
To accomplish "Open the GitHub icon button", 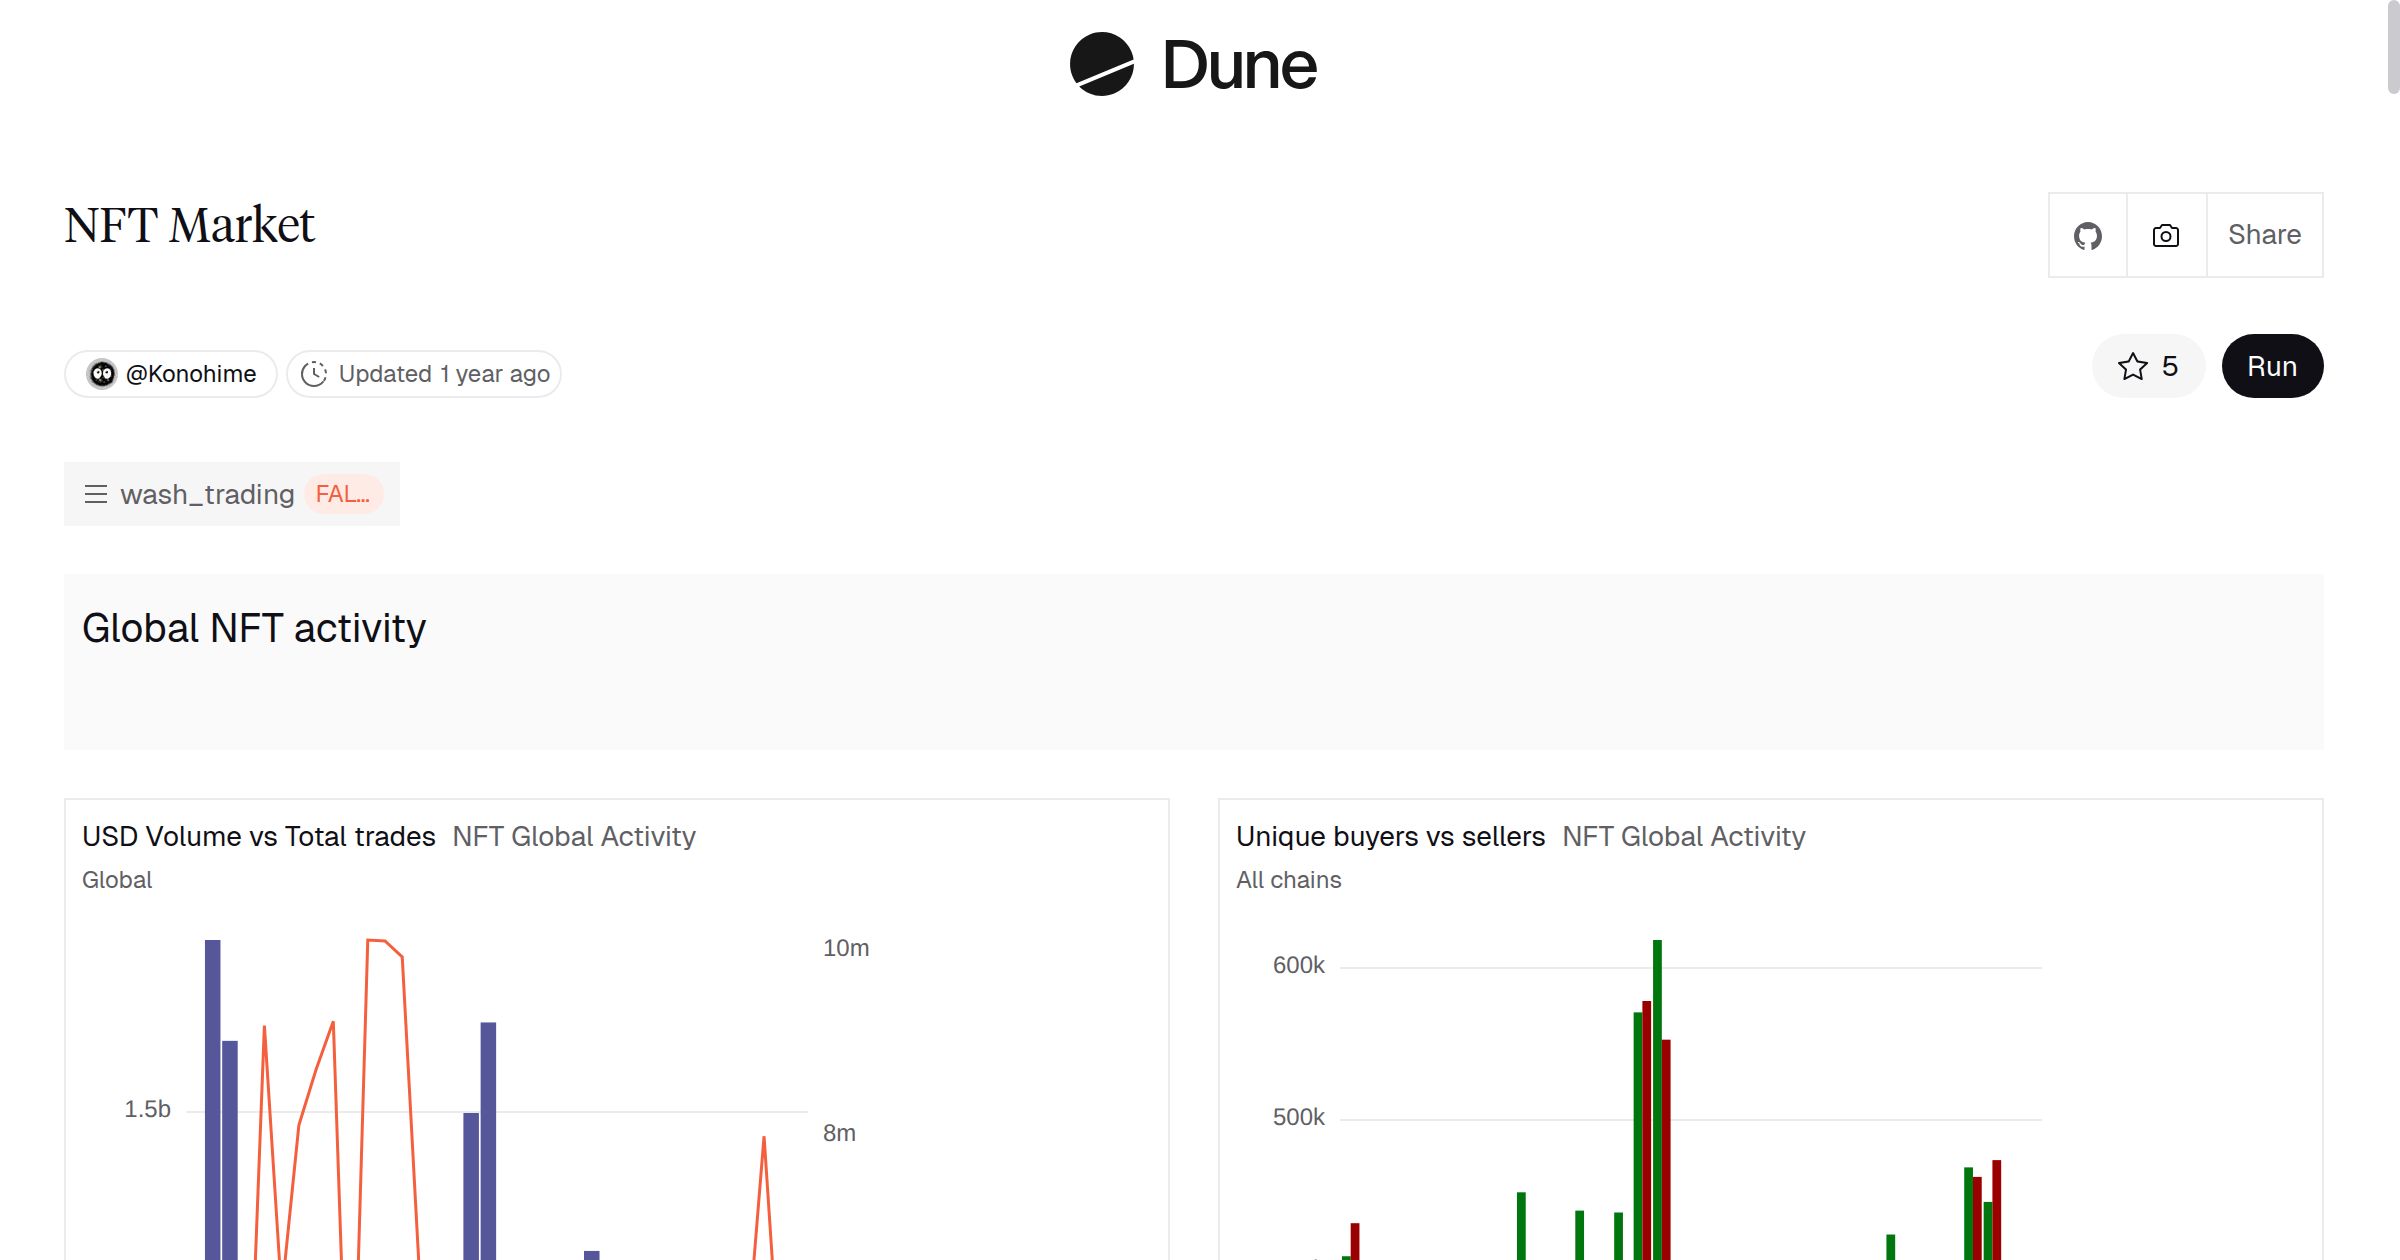I will pos(2087,236).
